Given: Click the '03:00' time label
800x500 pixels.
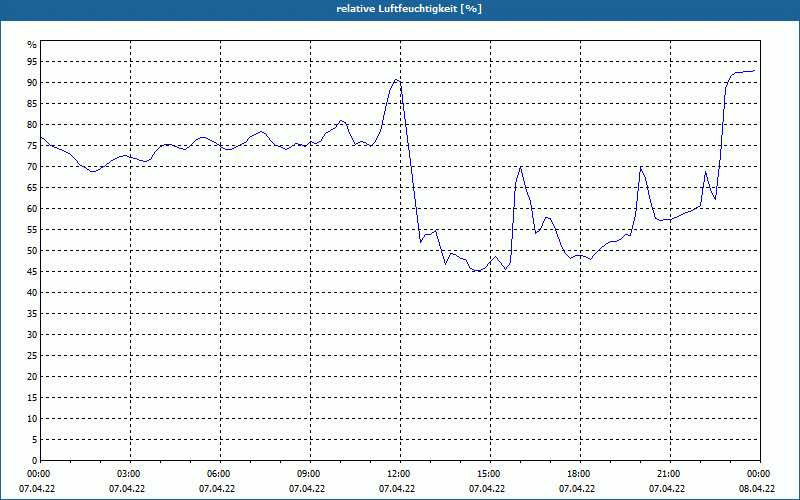Looking at the screenshot, I should [131, 474].
